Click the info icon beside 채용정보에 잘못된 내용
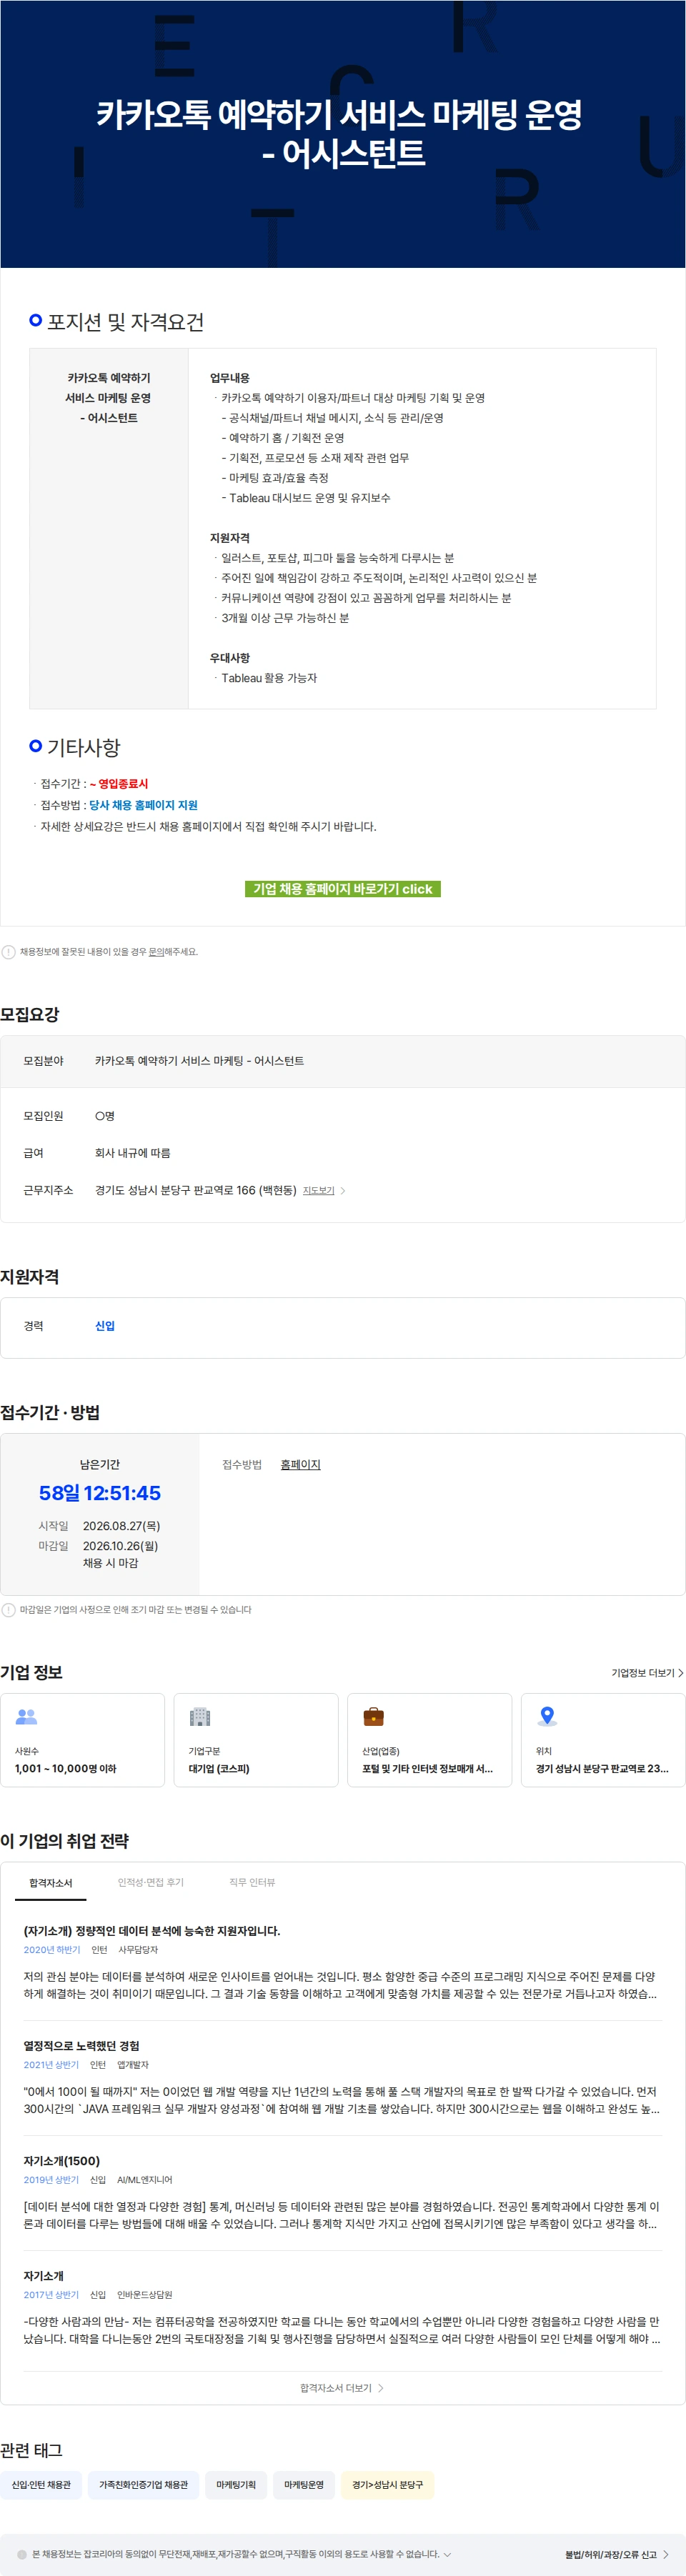 pos(8,952)
